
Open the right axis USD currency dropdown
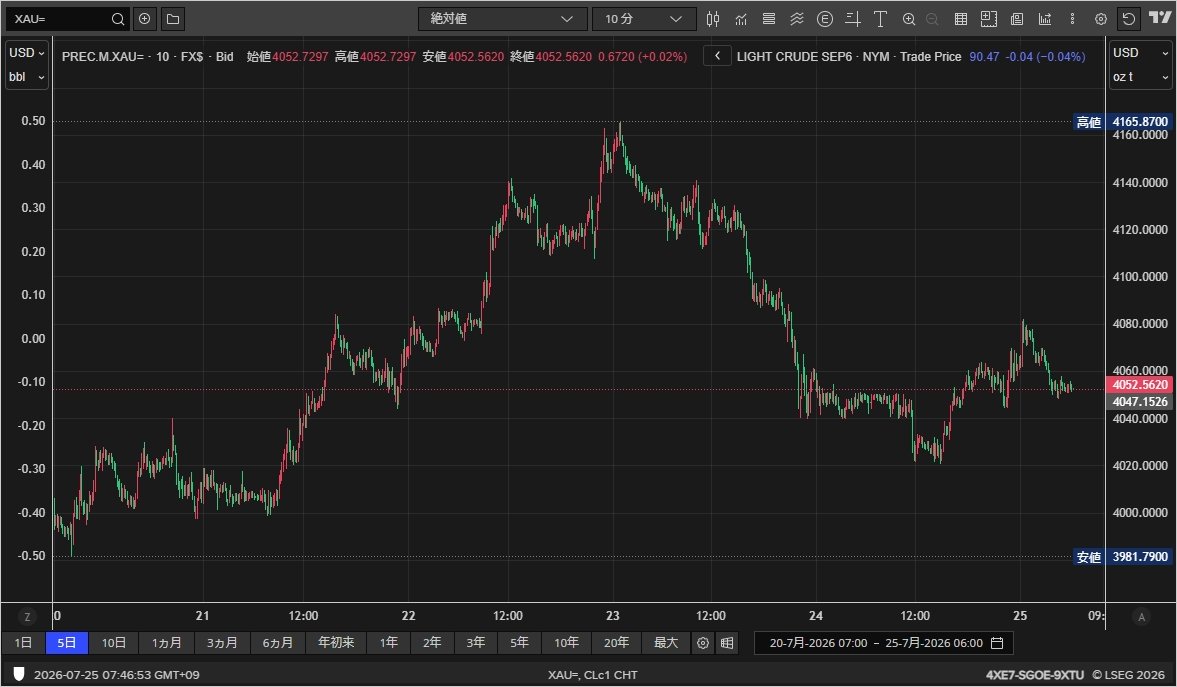(1140, 53)
